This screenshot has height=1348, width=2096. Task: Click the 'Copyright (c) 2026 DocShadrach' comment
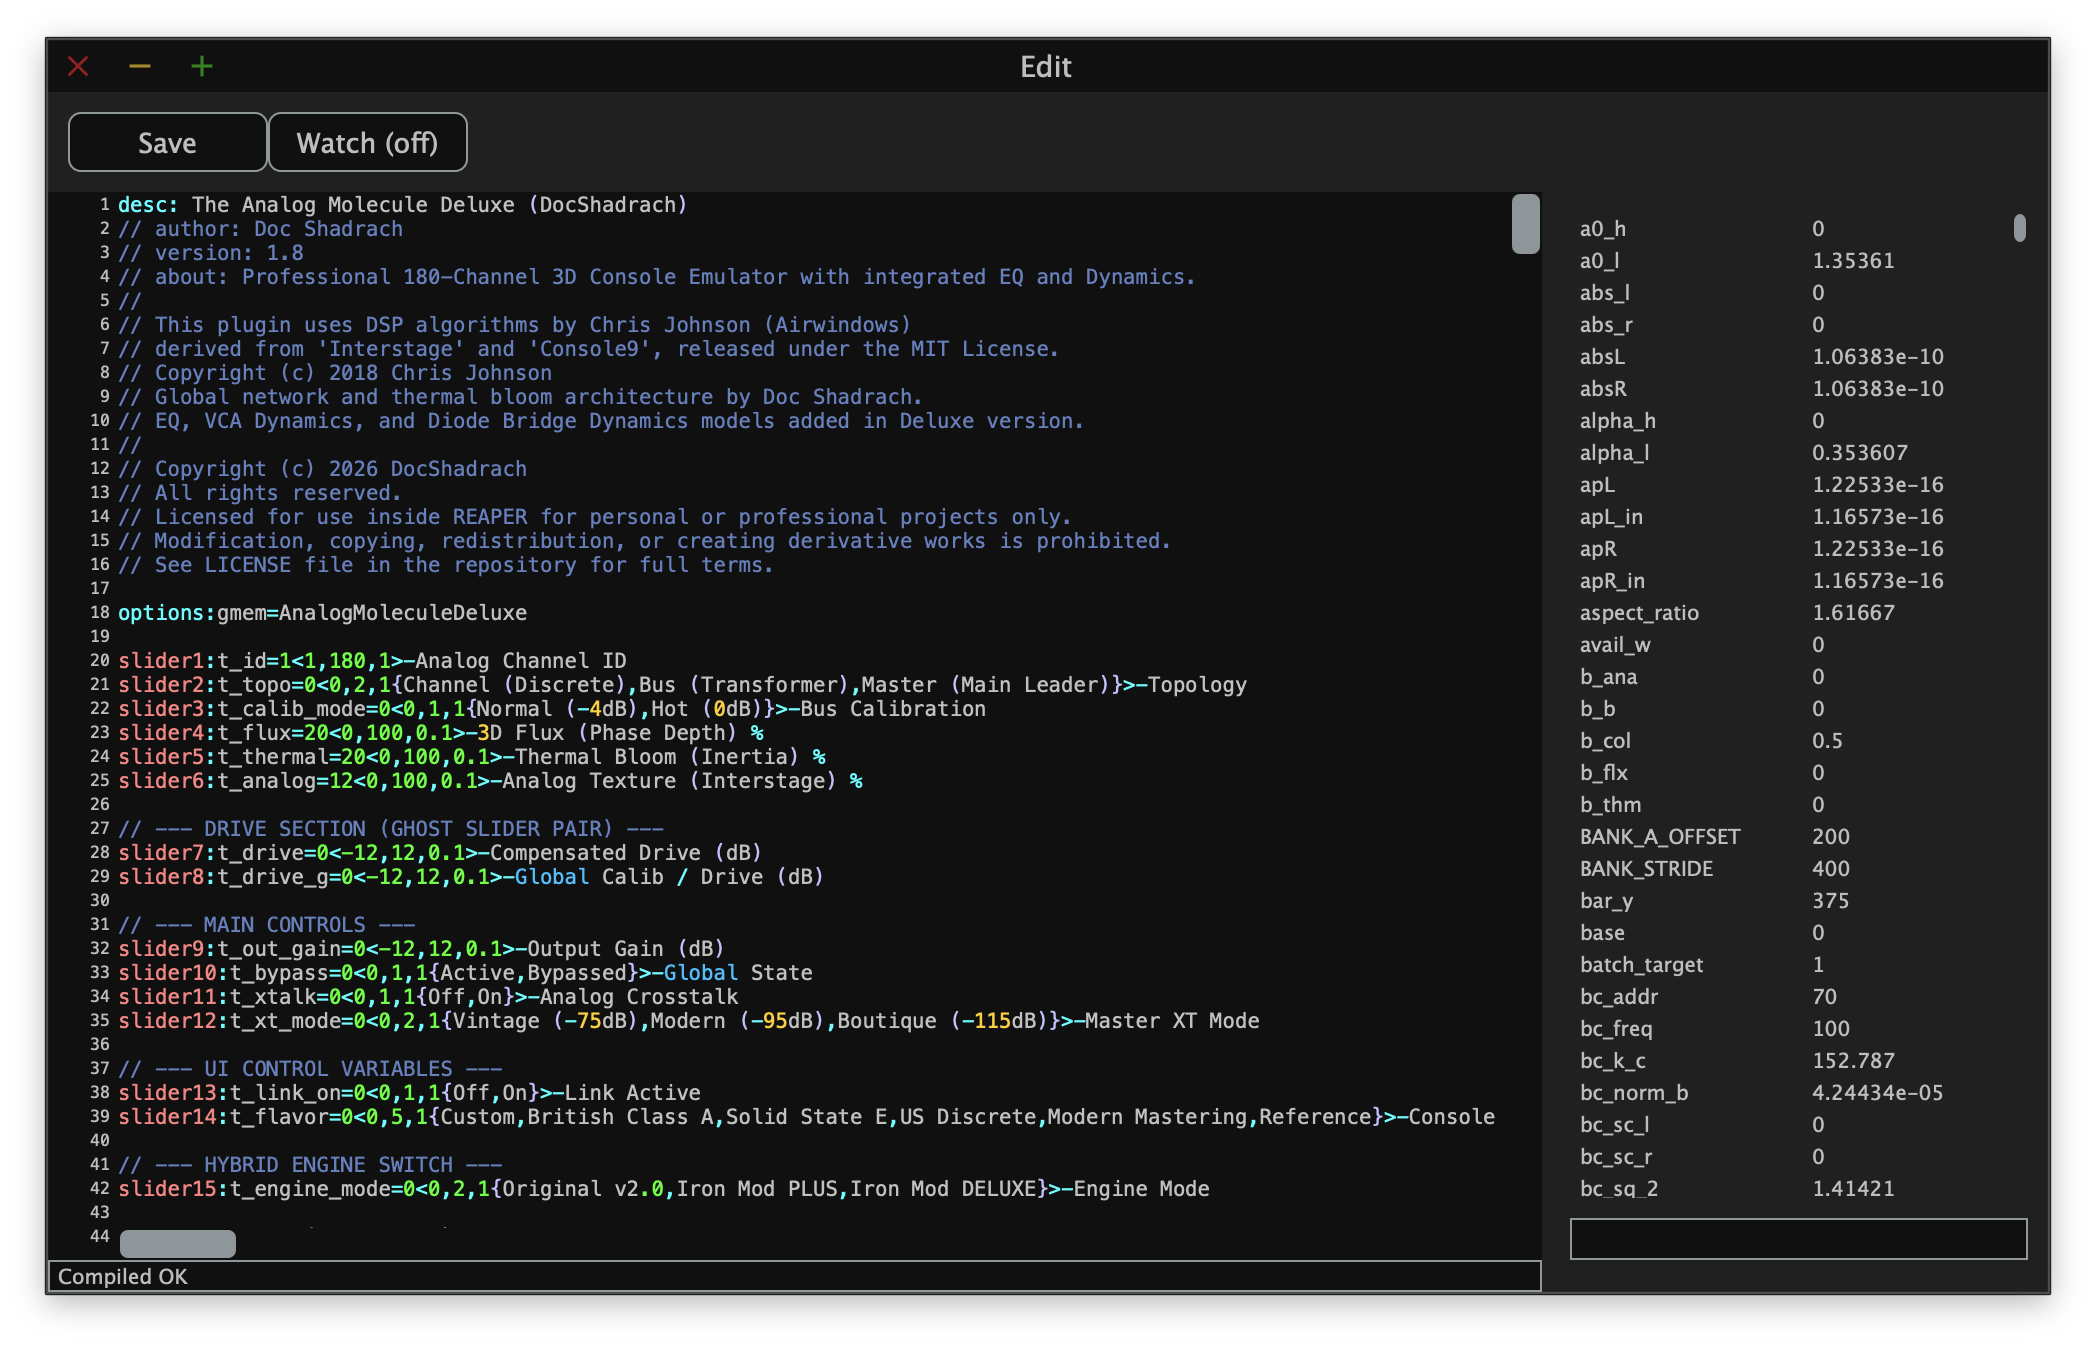(x=322, y=469)
